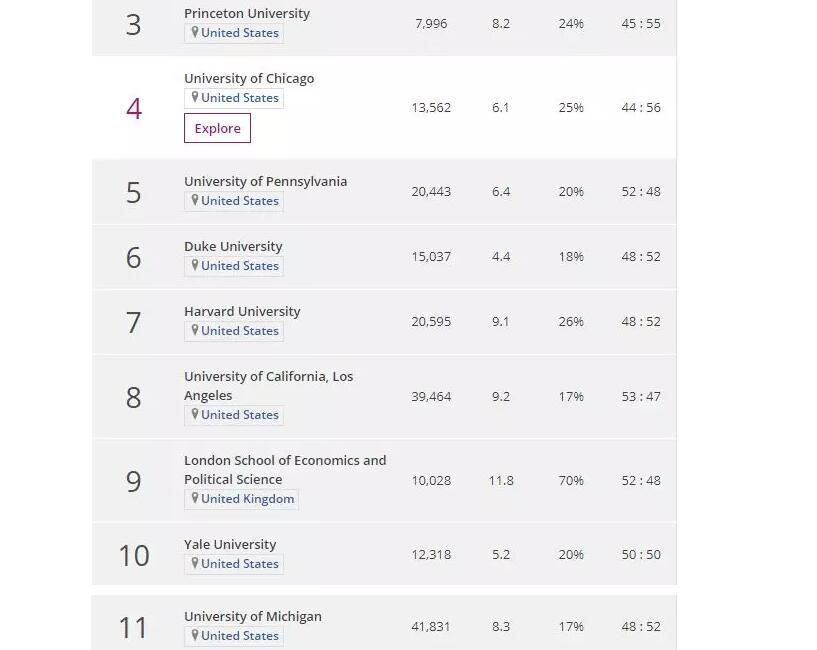817x650 pixels.
Task: Click location pin icon next to United Kingdom
Action: pos(195,499)
